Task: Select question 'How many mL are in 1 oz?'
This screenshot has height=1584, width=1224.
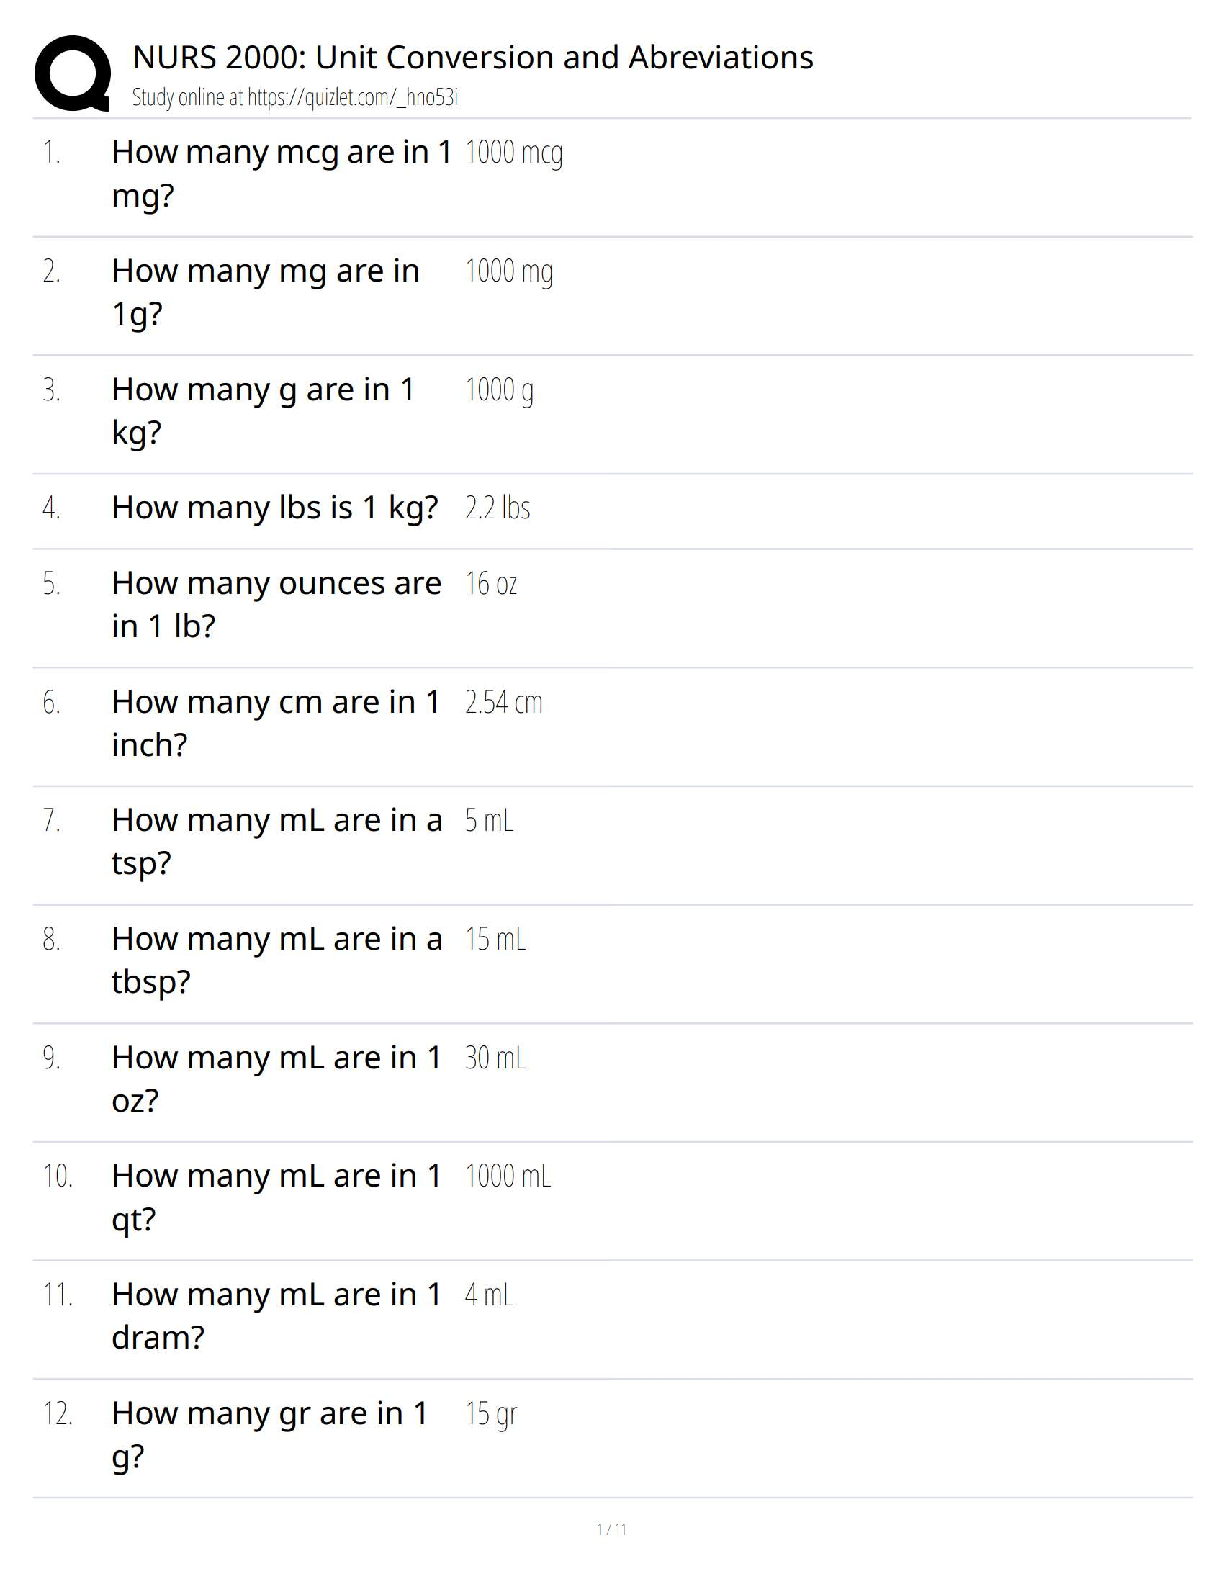Action: pyautogui.click(x=276, y=1078)
